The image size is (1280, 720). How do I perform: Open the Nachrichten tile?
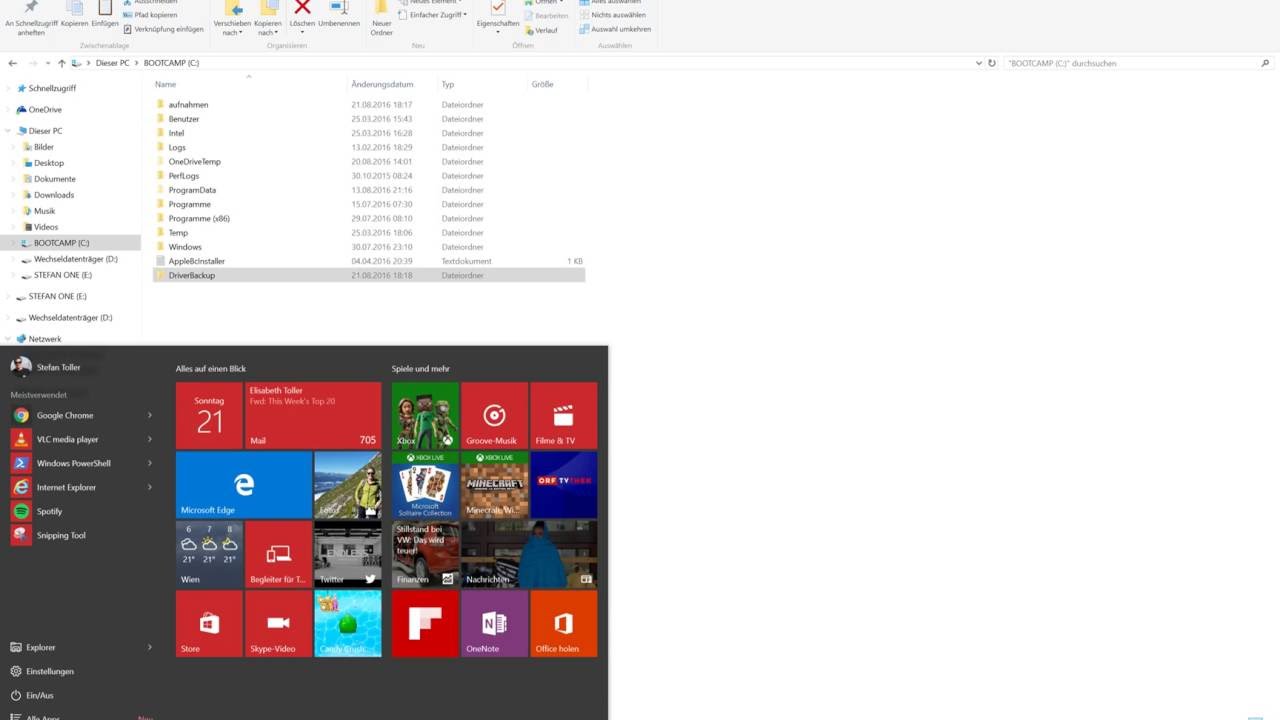click(529, 554)
